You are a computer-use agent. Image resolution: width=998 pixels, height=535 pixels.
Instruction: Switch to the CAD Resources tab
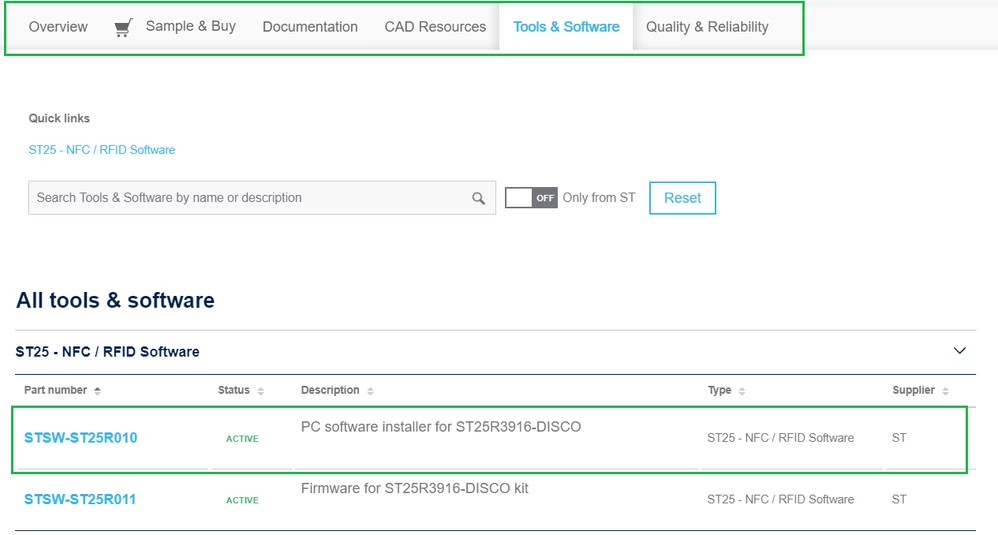tap(435, 27)
